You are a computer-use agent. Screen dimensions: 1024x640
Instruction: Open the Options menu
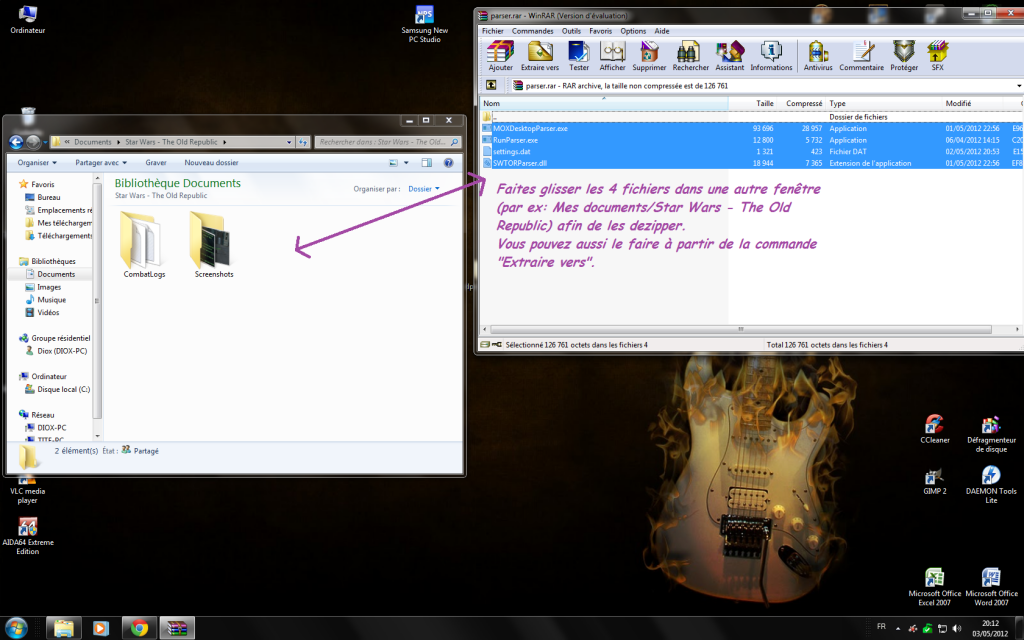[633, 31]
